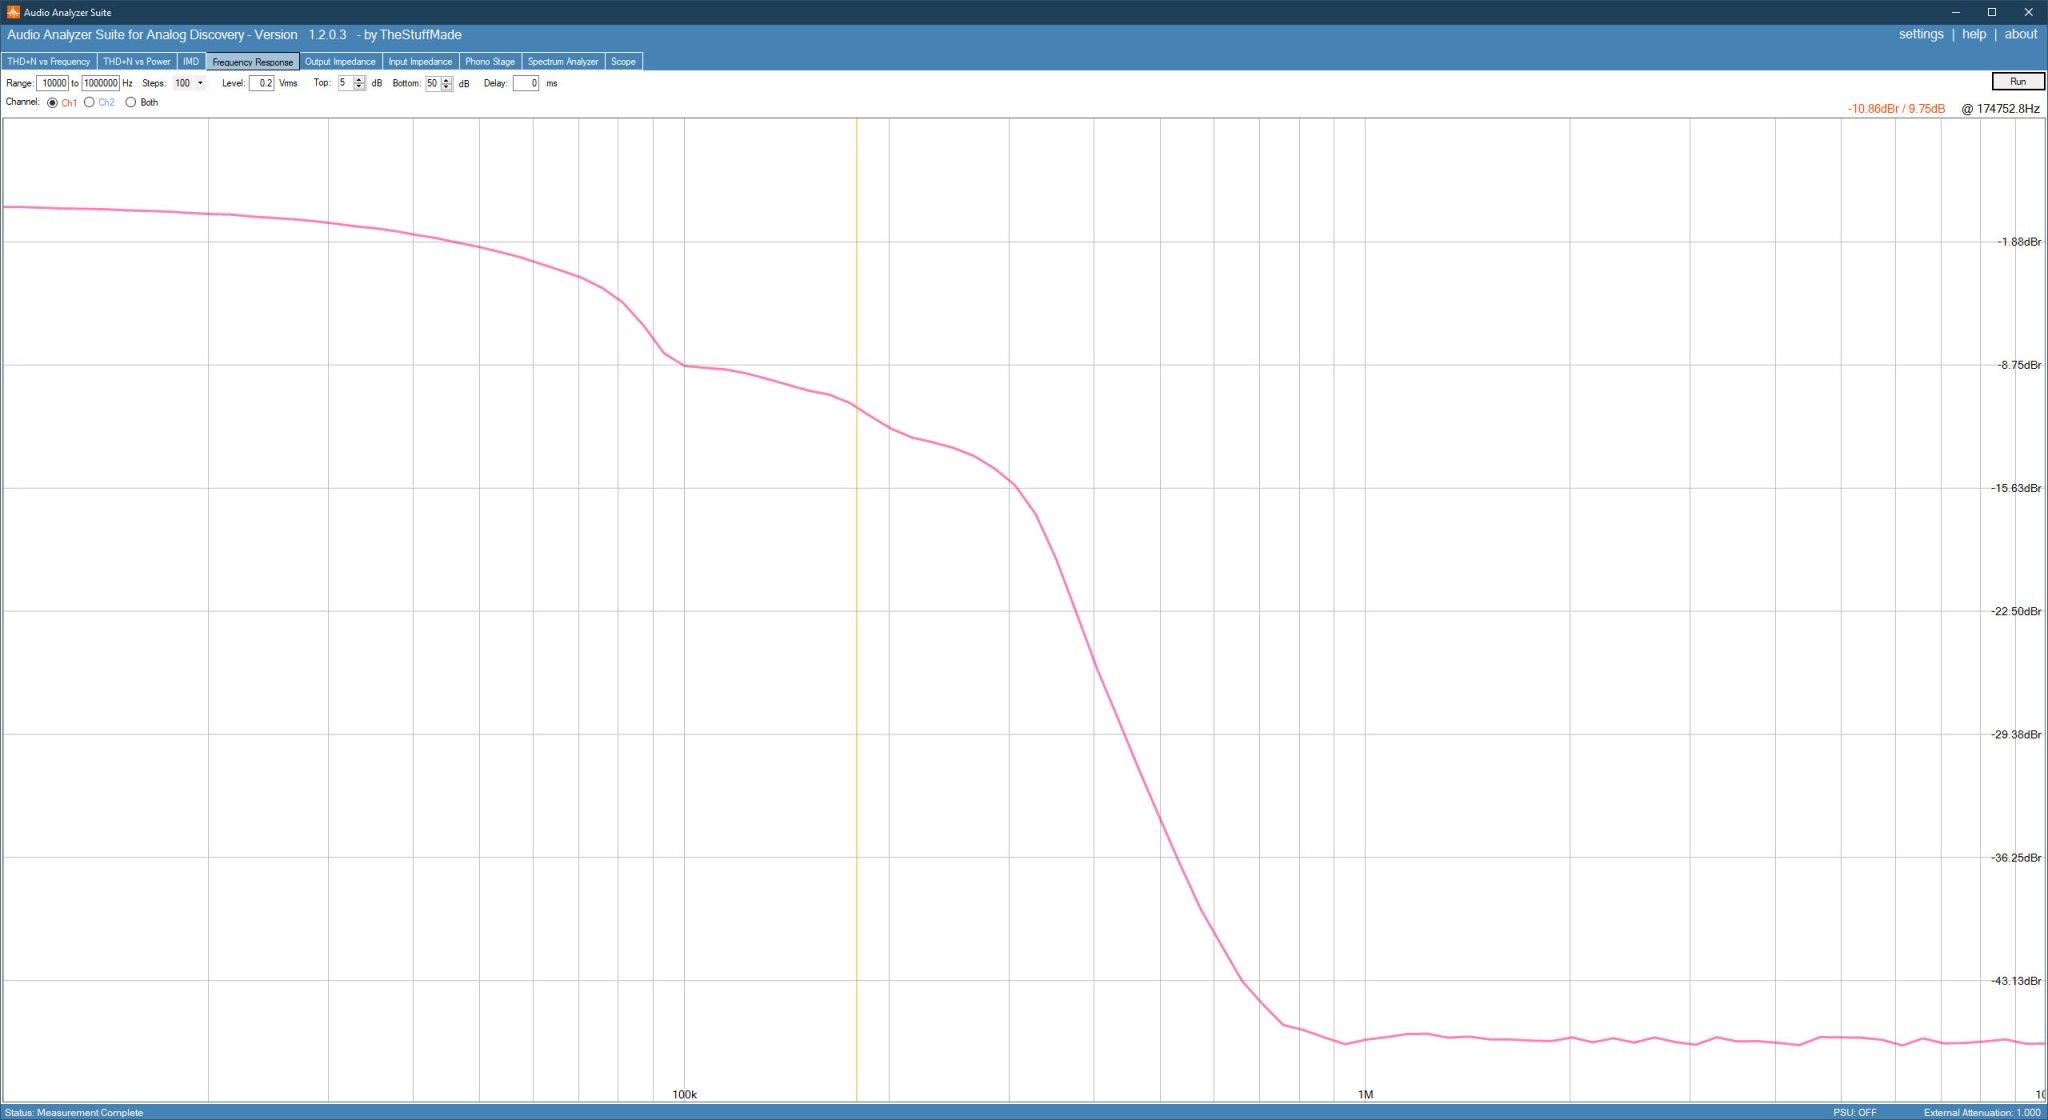Click the -22.50dBr axis label
This screenshot has width=2048, height=1120.
pos(2017,611)
